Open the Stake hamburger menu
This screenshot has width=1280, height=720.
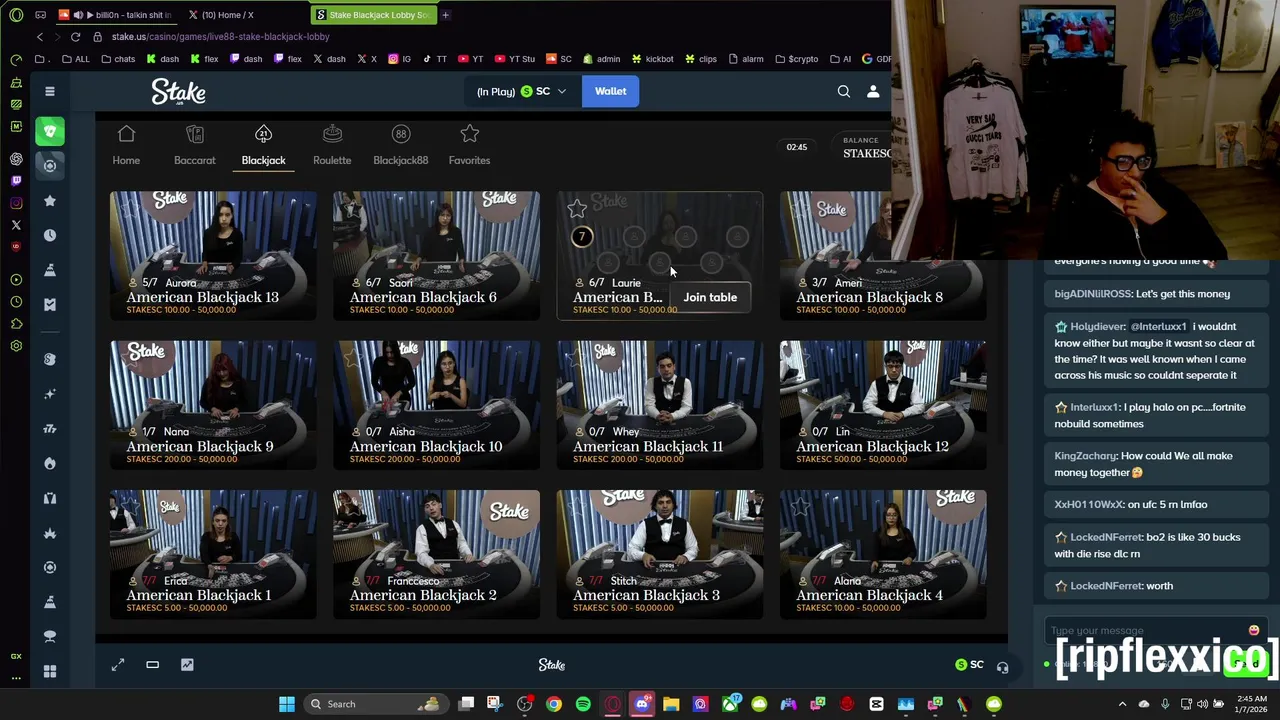pyautogui.click(x=49, y=91)
